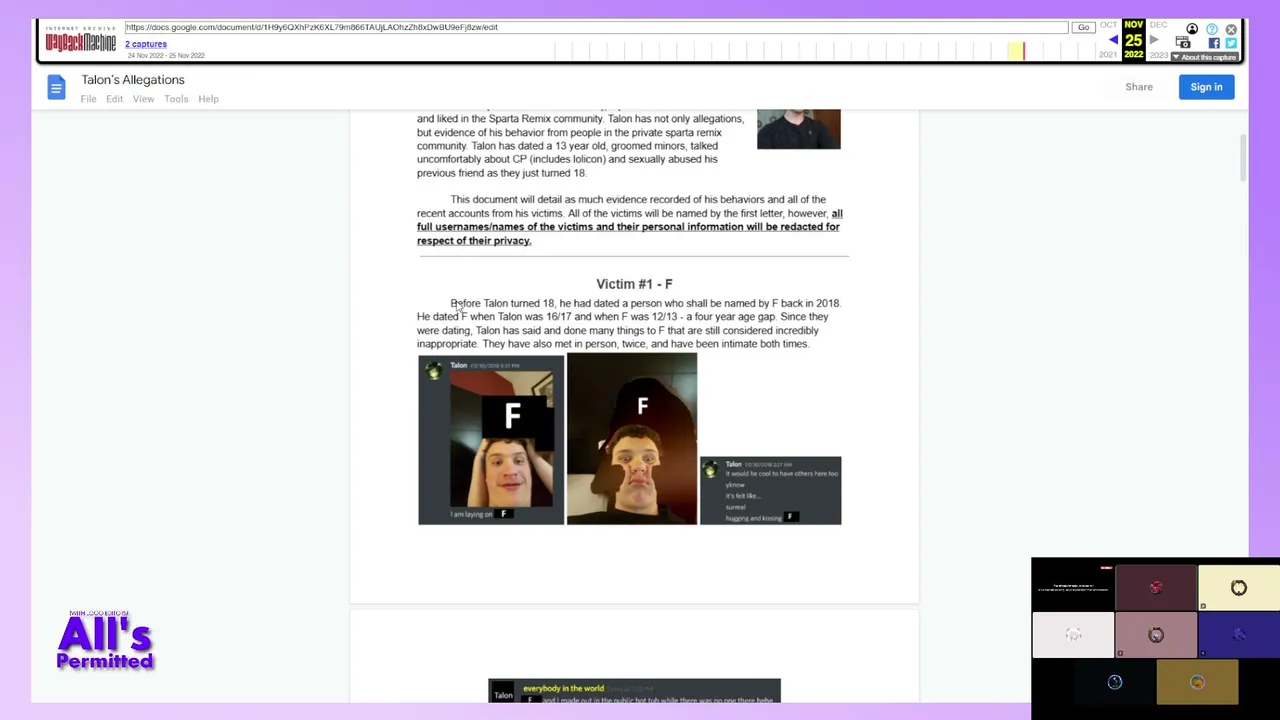The height and width of the screenshot is (720, 1280).
Task: Click the NOV 25 2022 current capture date
Action: [x=1133, y=40]
